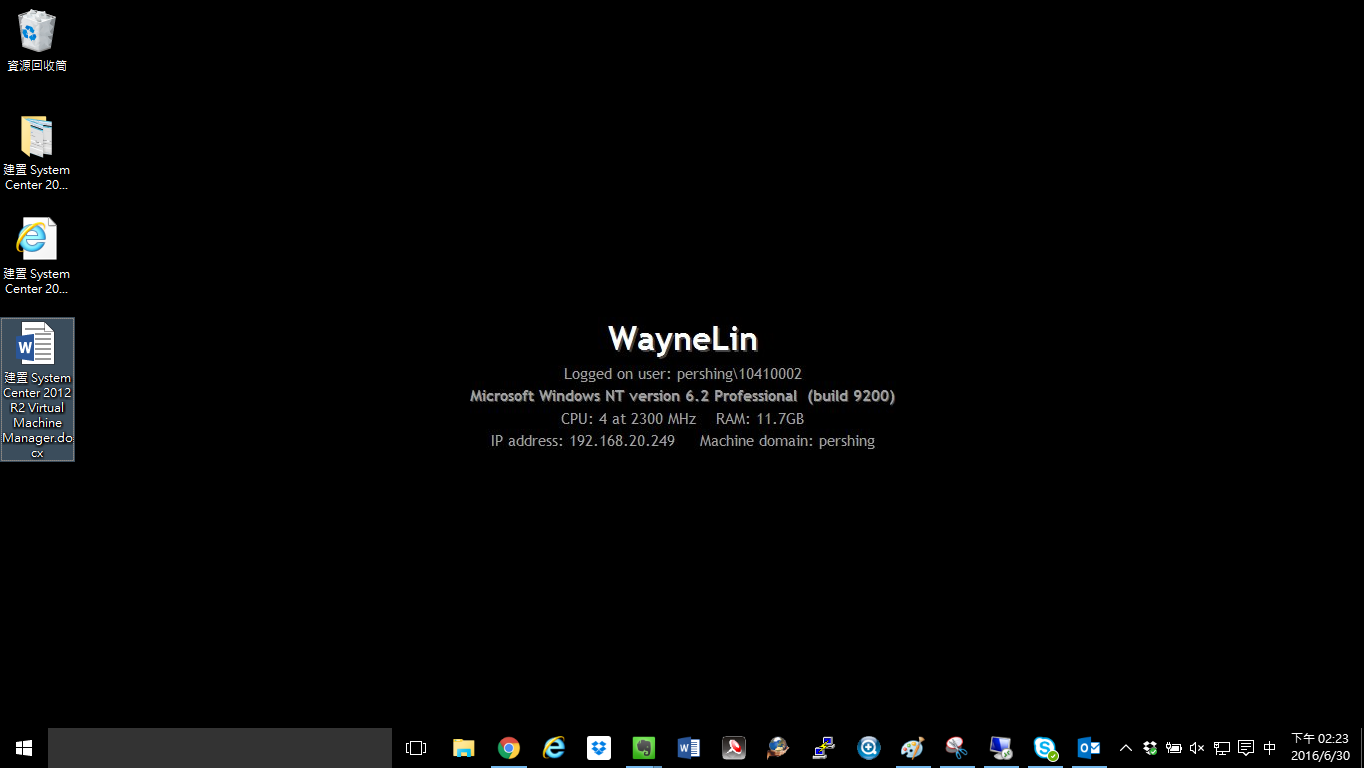Image resolution: width=1364 pixels, height=768 pixels.
Task: Click the taskbar search box
Action: click(x=220, y=748)
